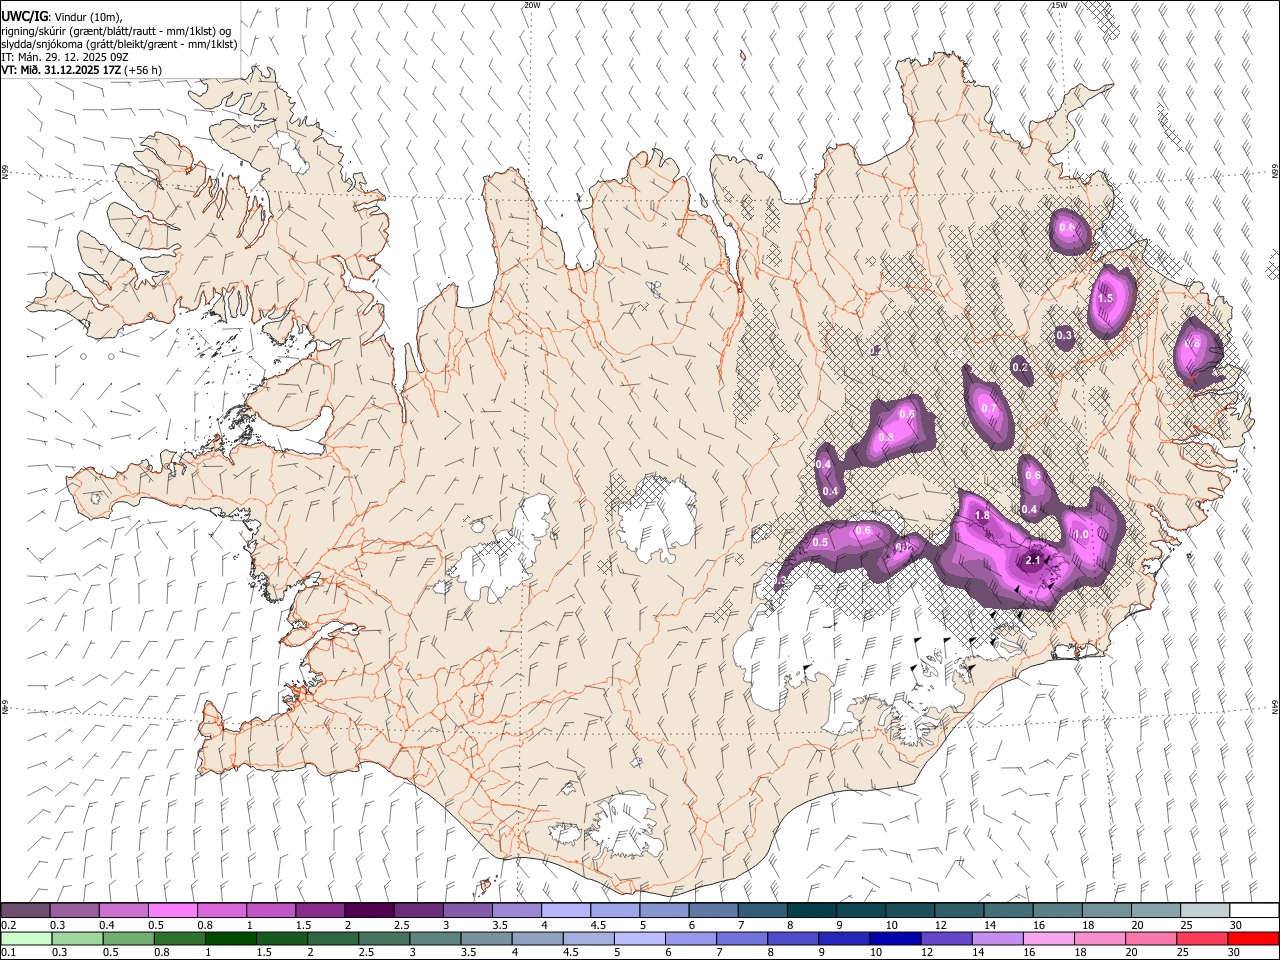The width and height of the screenshot is (1280, 960).
Task: Select the pale grey 25–30 swatch in upper legend
Action: pyautogui.click(x=1205, y=911)
